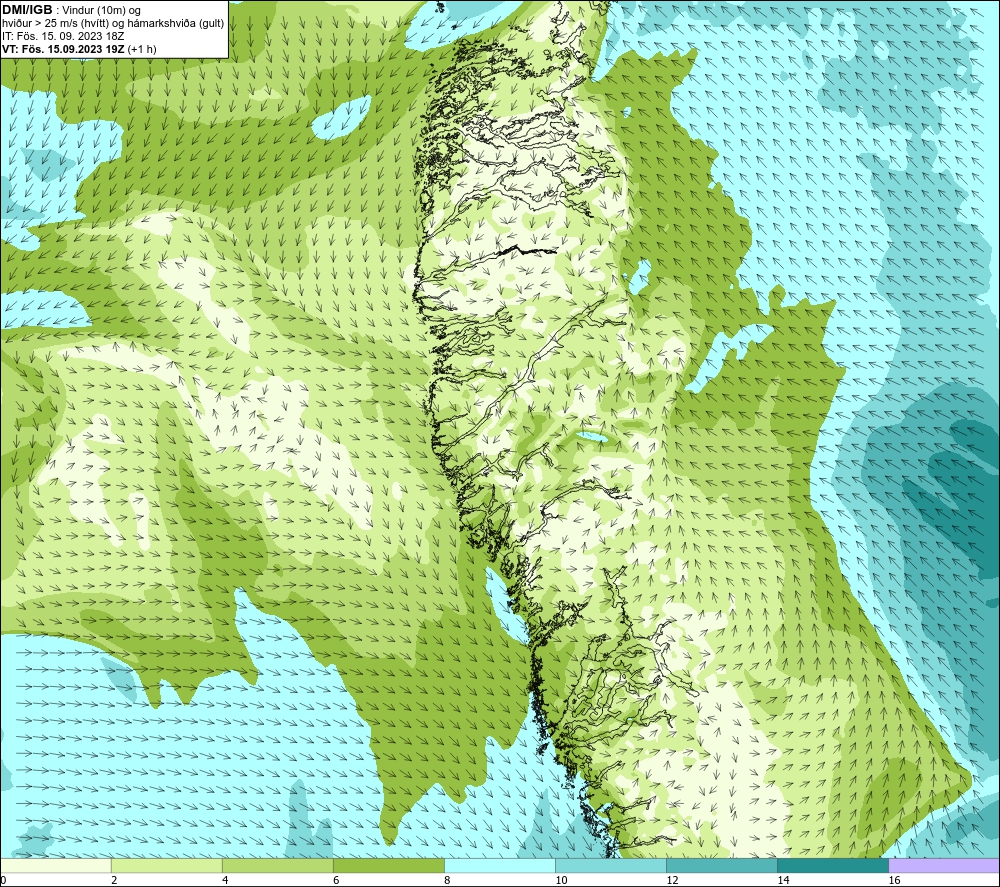This screenshot has width=1000, height=887.
Task: Click the purple legend swatch above 16 m/s
Action: [x=944, y=865]
